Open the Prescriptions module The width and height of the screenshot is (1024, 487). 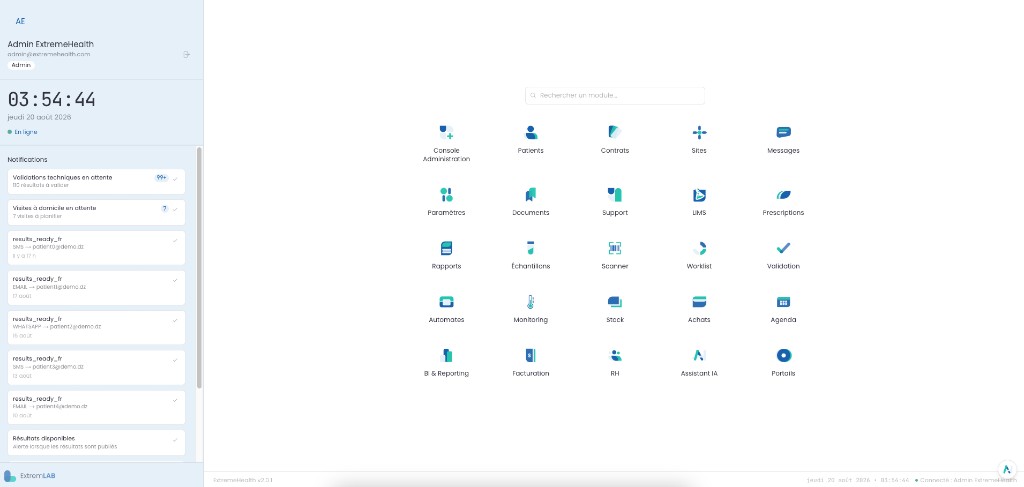783,201
